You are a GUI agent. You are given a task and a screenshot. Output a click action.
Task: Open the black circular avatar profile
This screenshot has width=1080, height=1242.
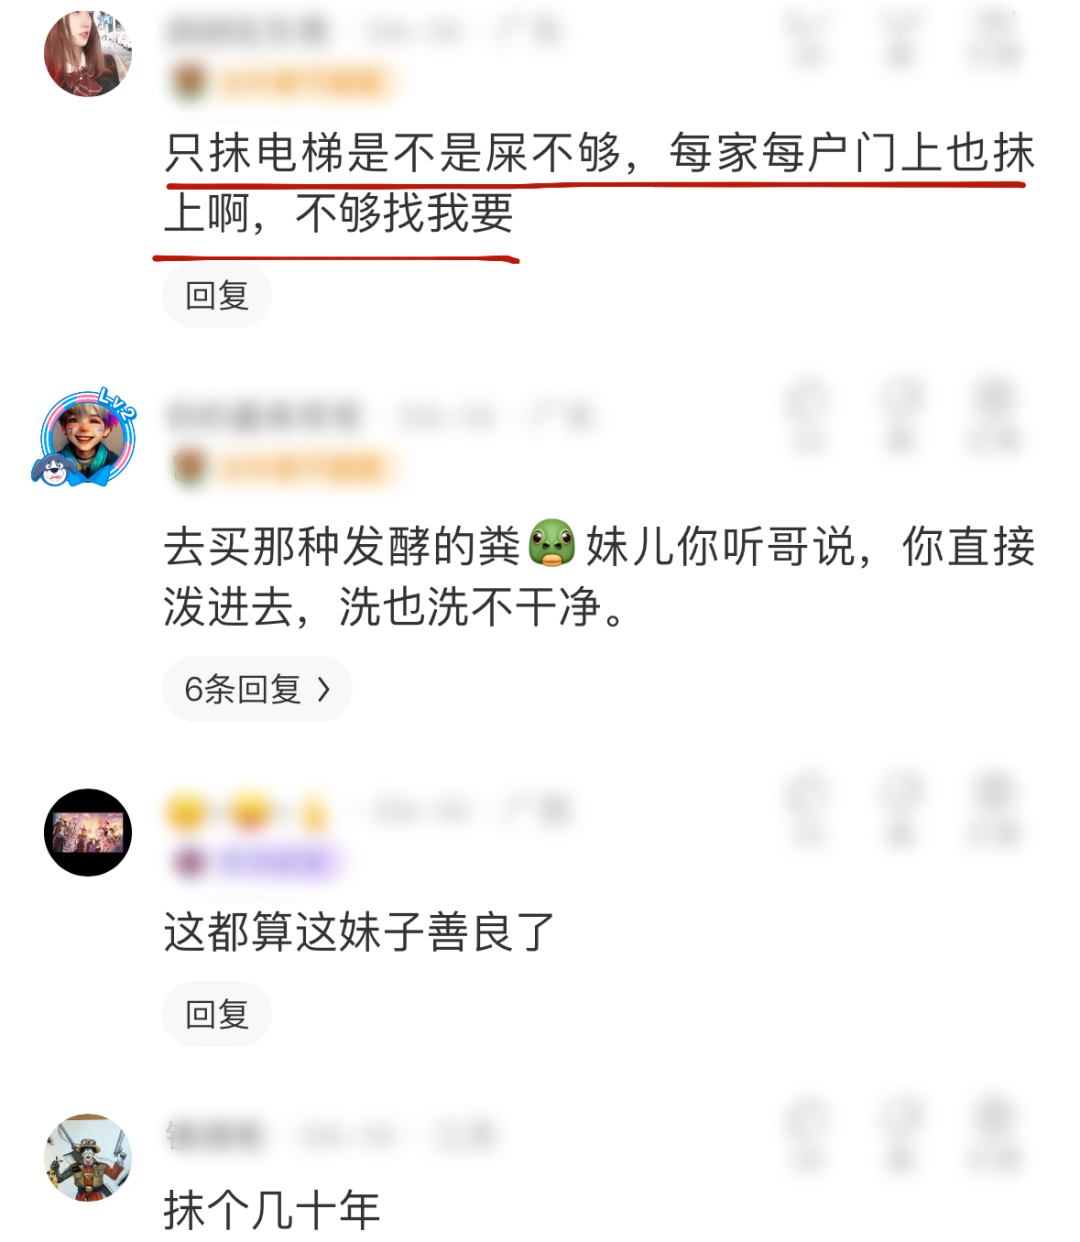click(88, 832)
